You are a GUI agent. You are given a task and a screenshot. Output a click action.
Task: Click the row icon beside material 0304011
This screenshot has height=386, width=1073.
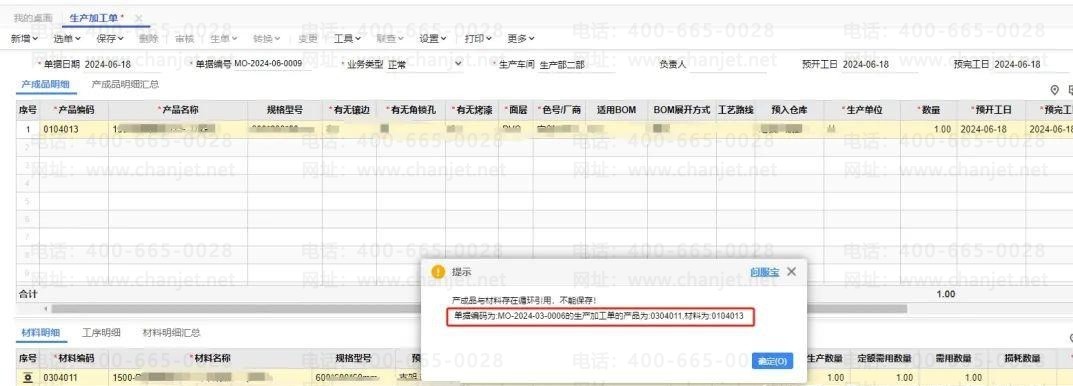tap(27, 377)
